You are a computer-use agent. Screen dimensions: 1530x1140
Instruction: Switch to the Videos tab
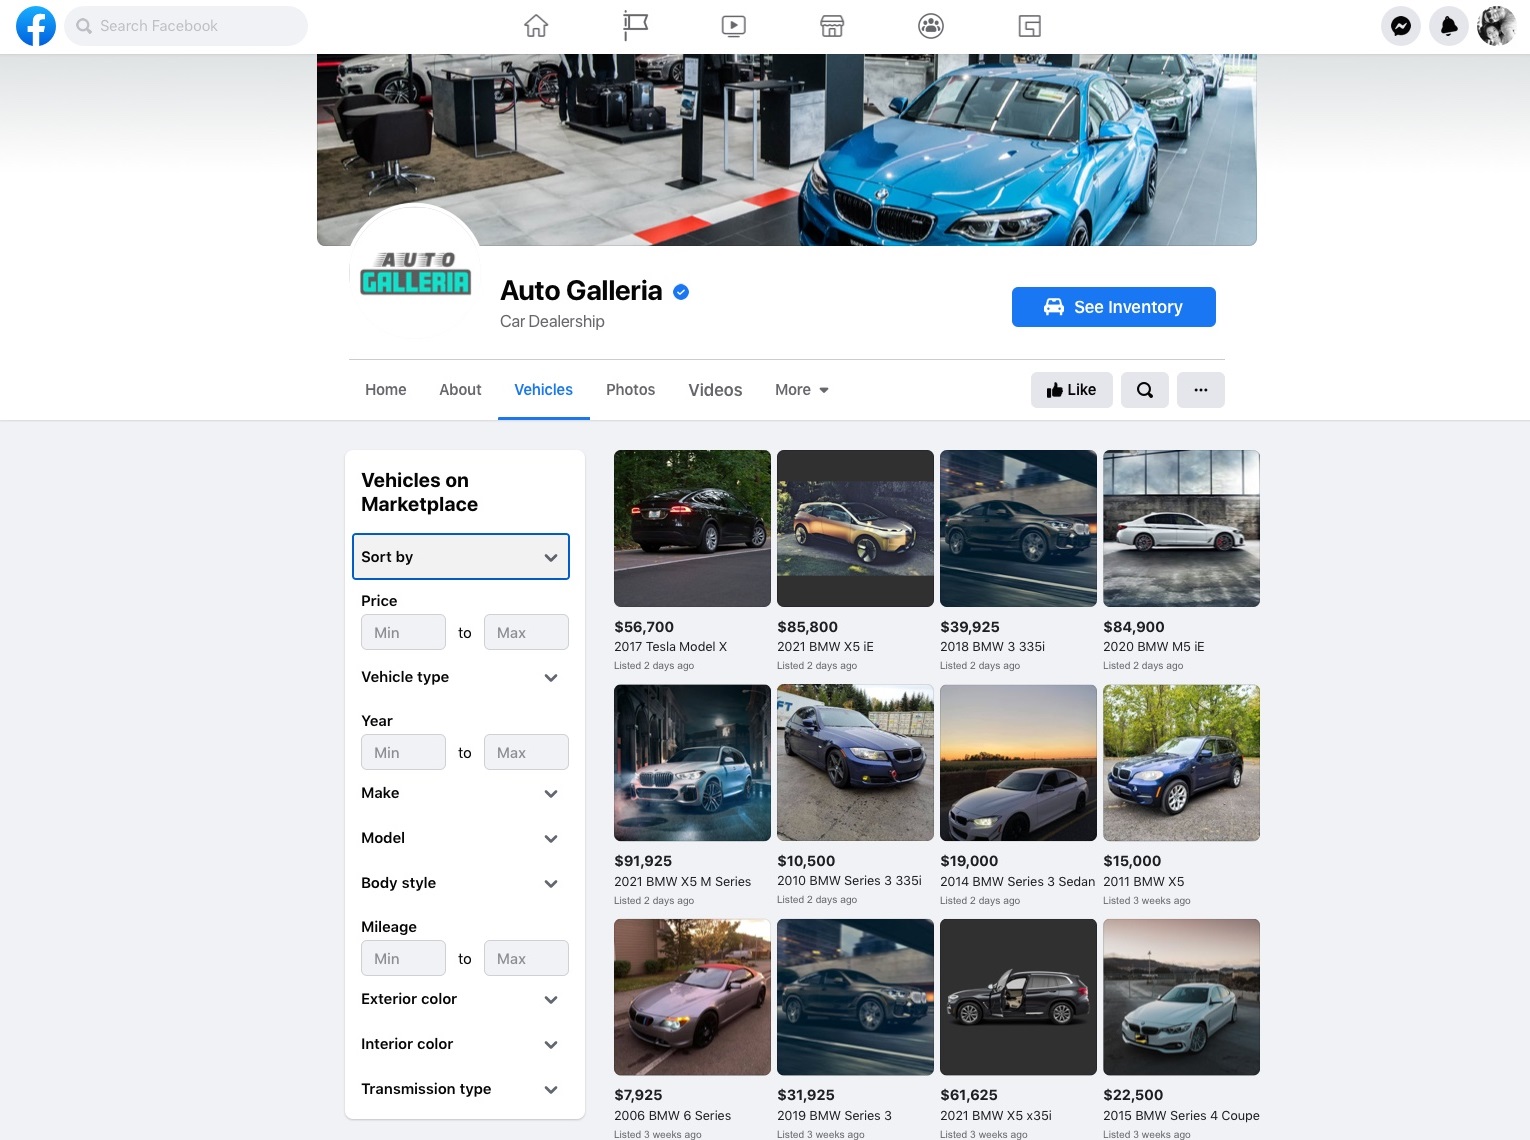[715, 390]
